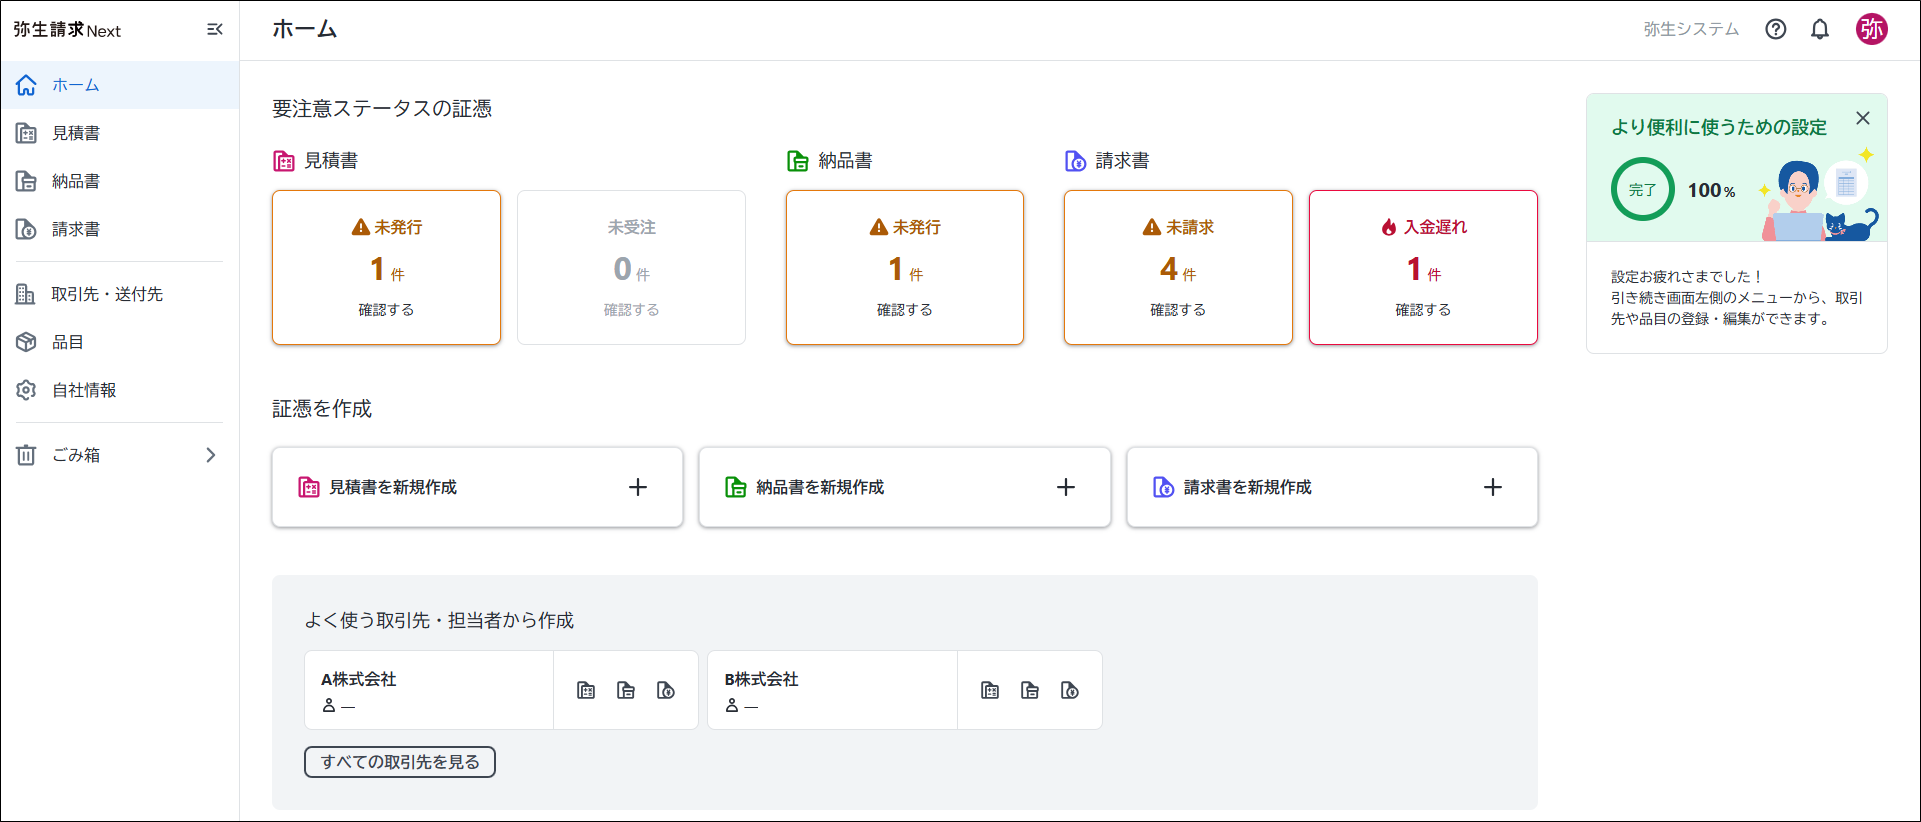Open the help question mark icon
1921x822 pixels.
pos(1775,29)
